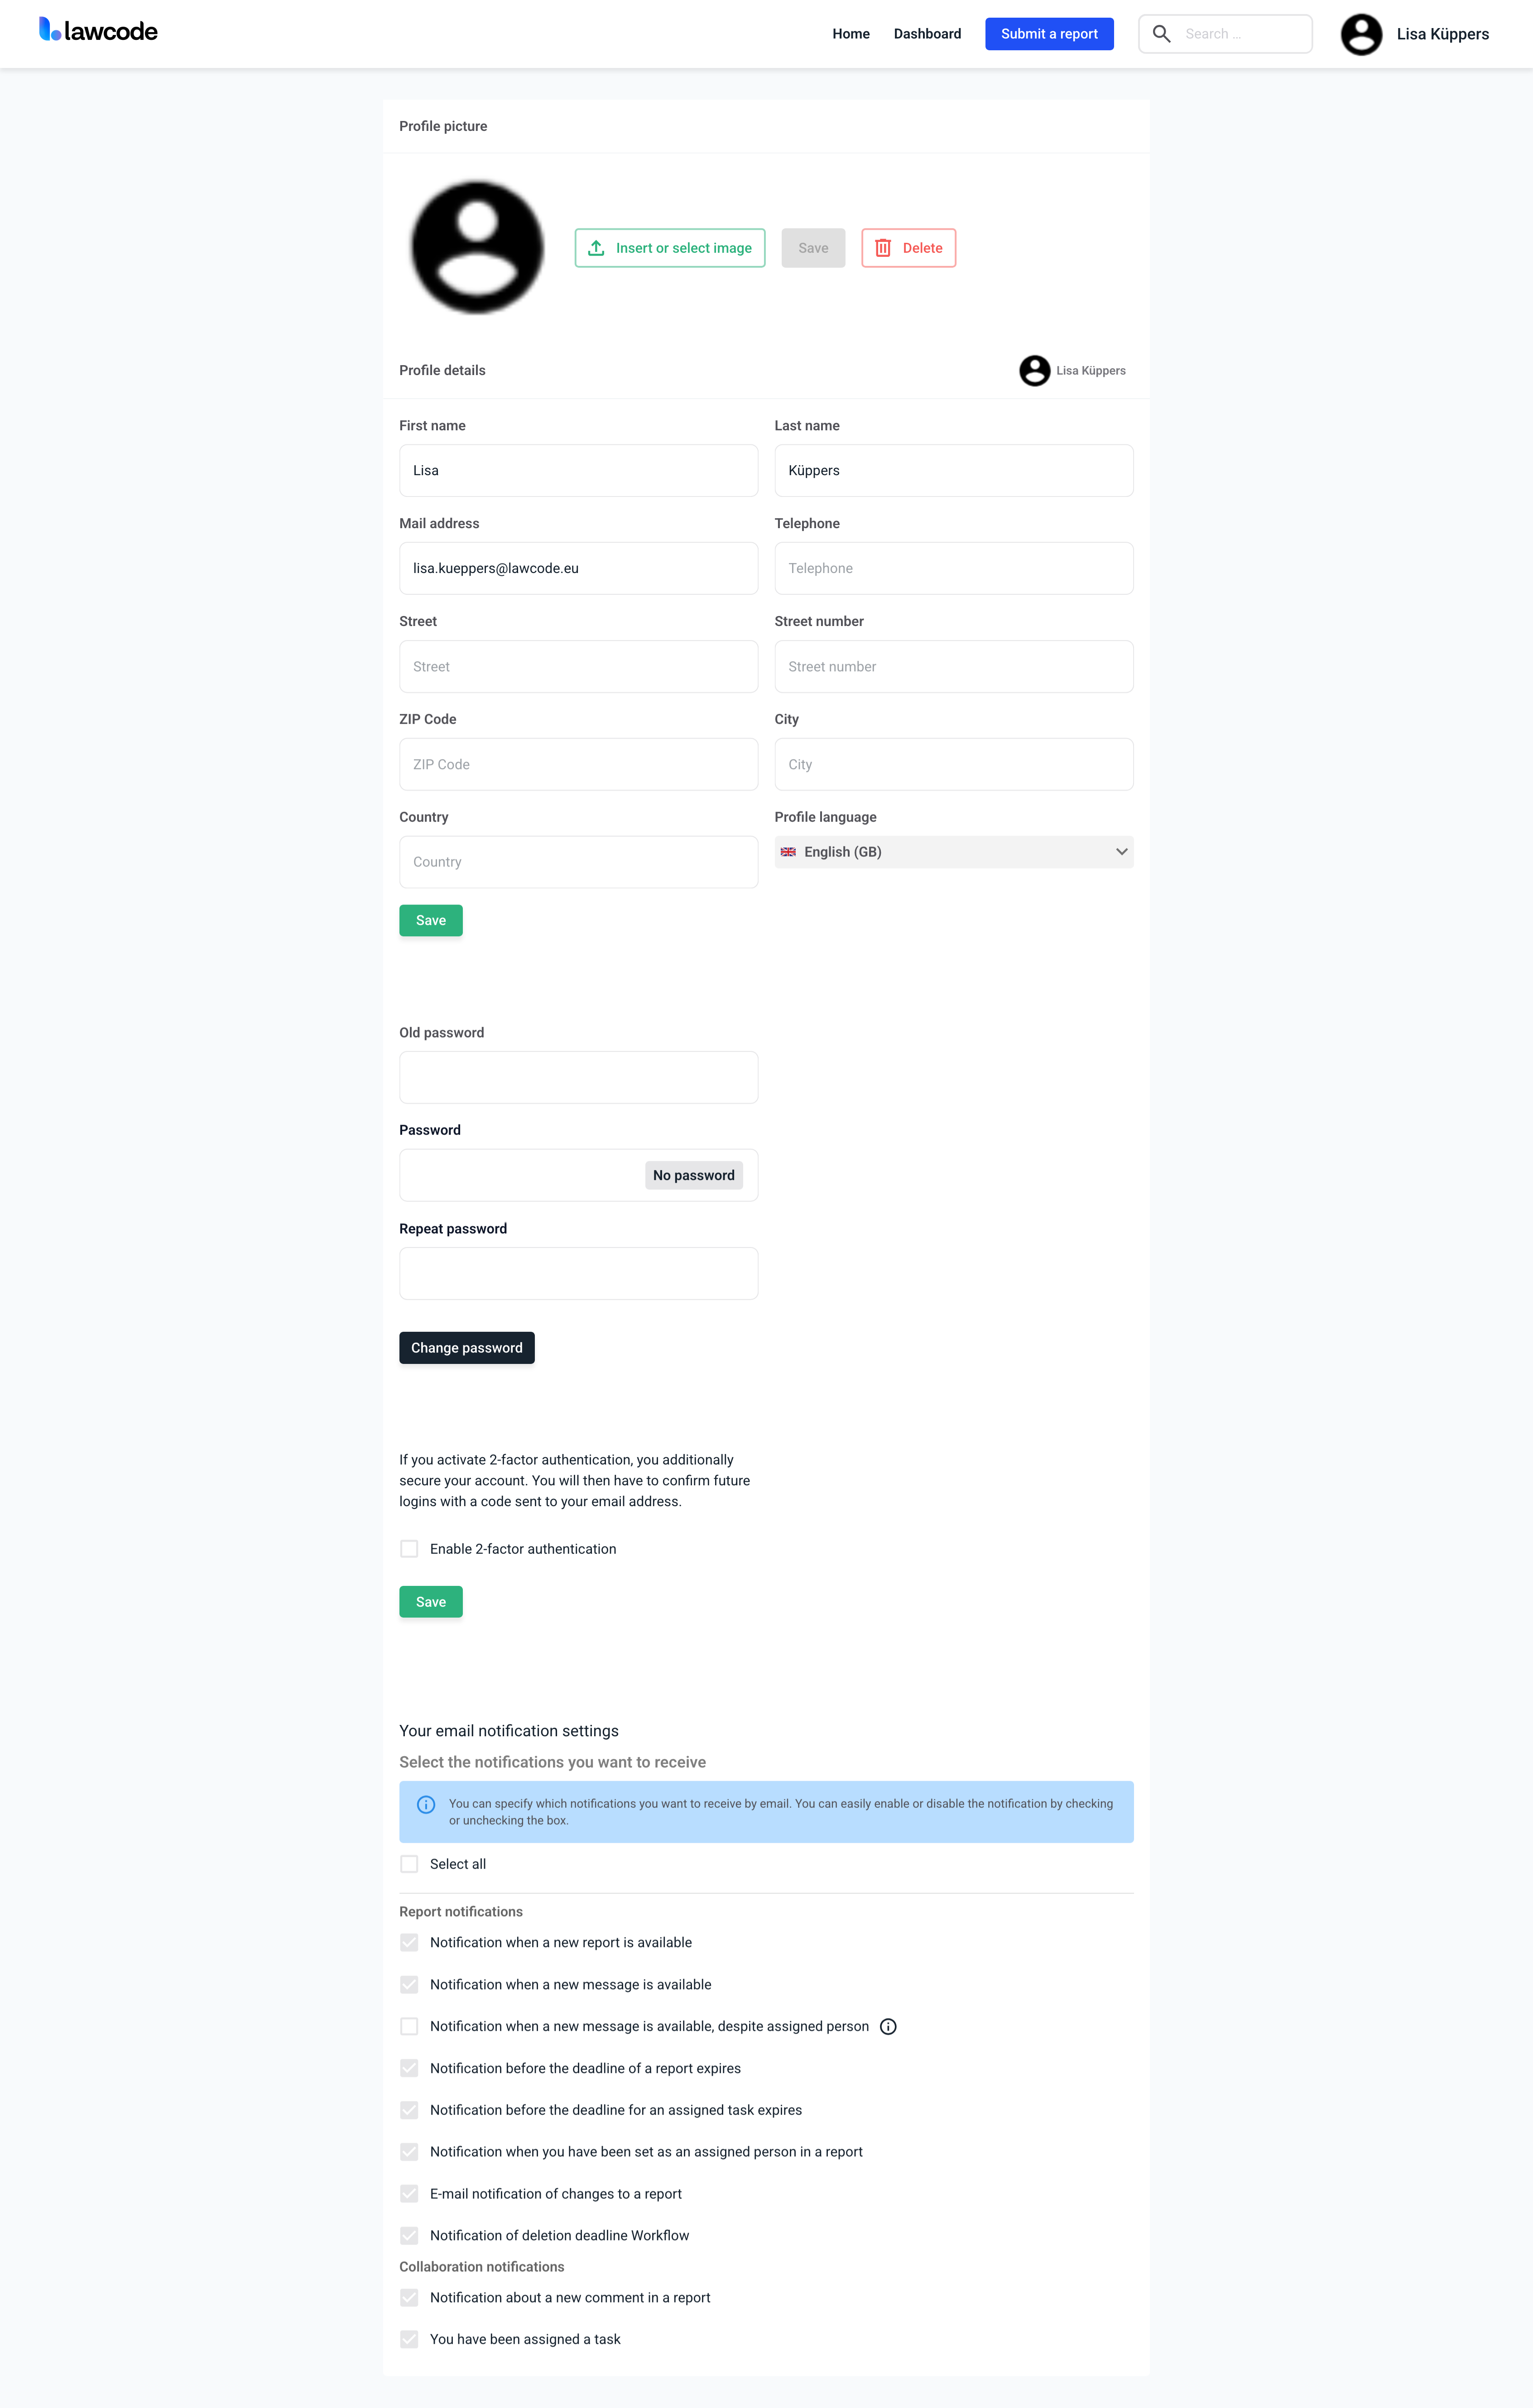The width and height of the screenshot is (1533, 2408).
Task: Click the Submit a report button
Action: (1049, 34)
